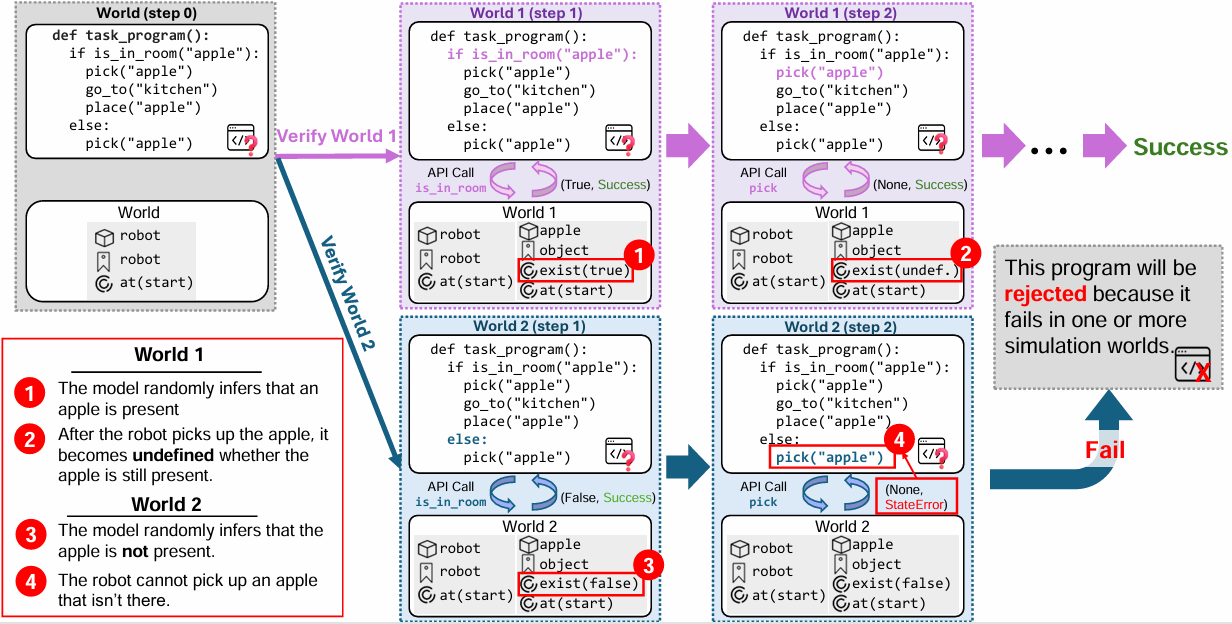Image resolution: width=1232 pixels, height=624 pixels.
Task: Click the green Success text
Action: [x=1180, y=148]
